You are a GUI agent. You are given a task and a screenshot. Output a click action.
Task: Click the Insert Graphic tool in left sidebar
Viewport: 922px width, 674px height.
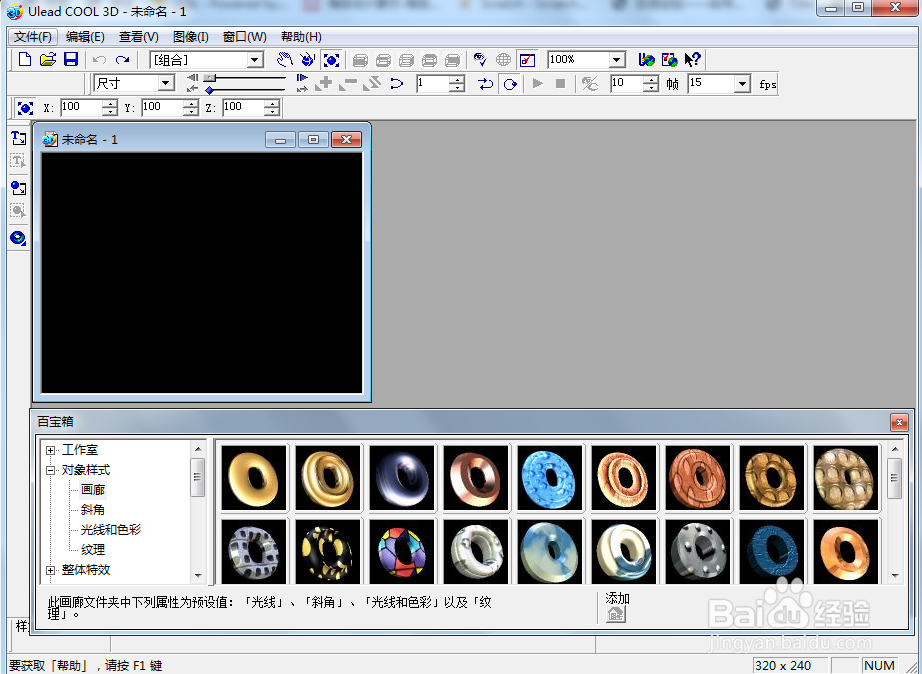tap(18, 188)
